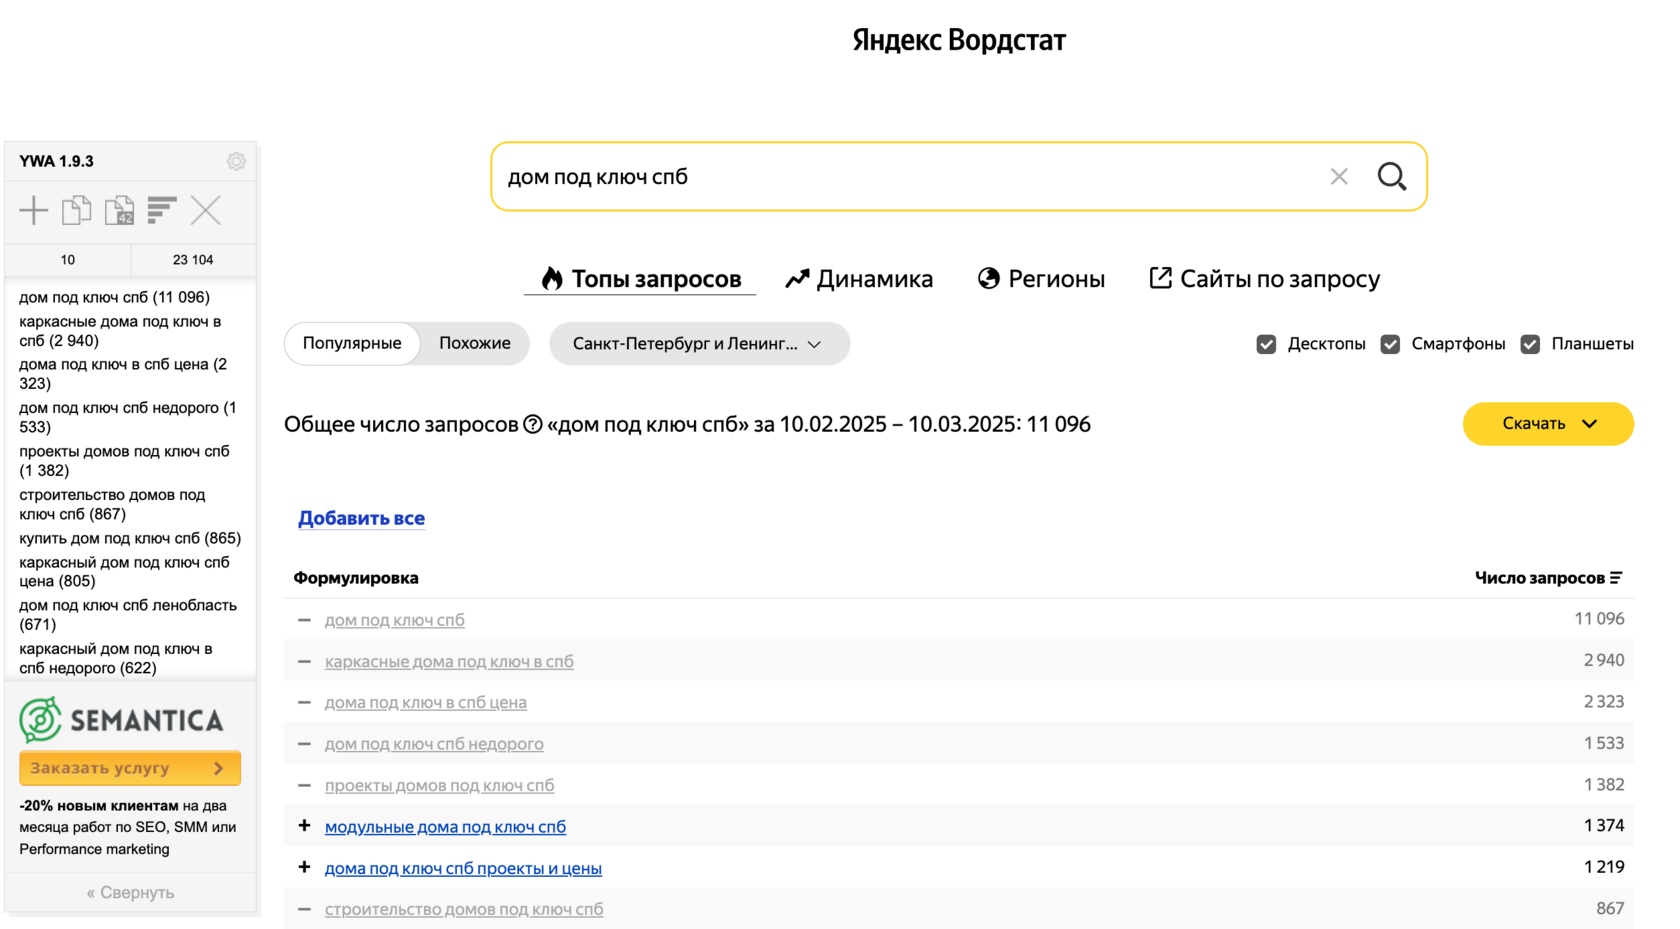Click the magnifier search icon
1680x929 pixels.
click(1392, 177)
